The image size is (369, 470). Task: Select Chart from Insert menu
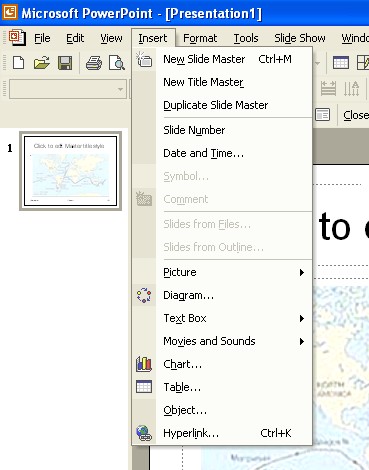coord(222,364)
